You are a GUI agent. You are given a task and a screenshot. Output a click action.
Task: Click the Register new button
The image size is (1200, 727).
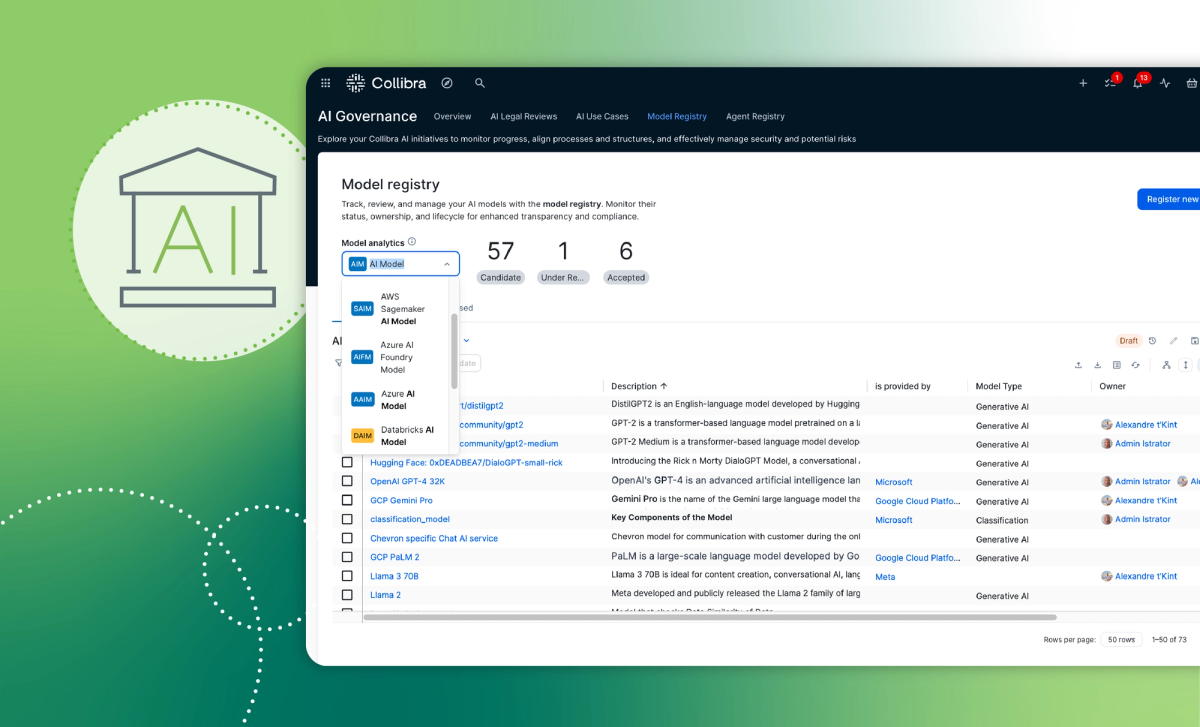tap(1170, 199)
